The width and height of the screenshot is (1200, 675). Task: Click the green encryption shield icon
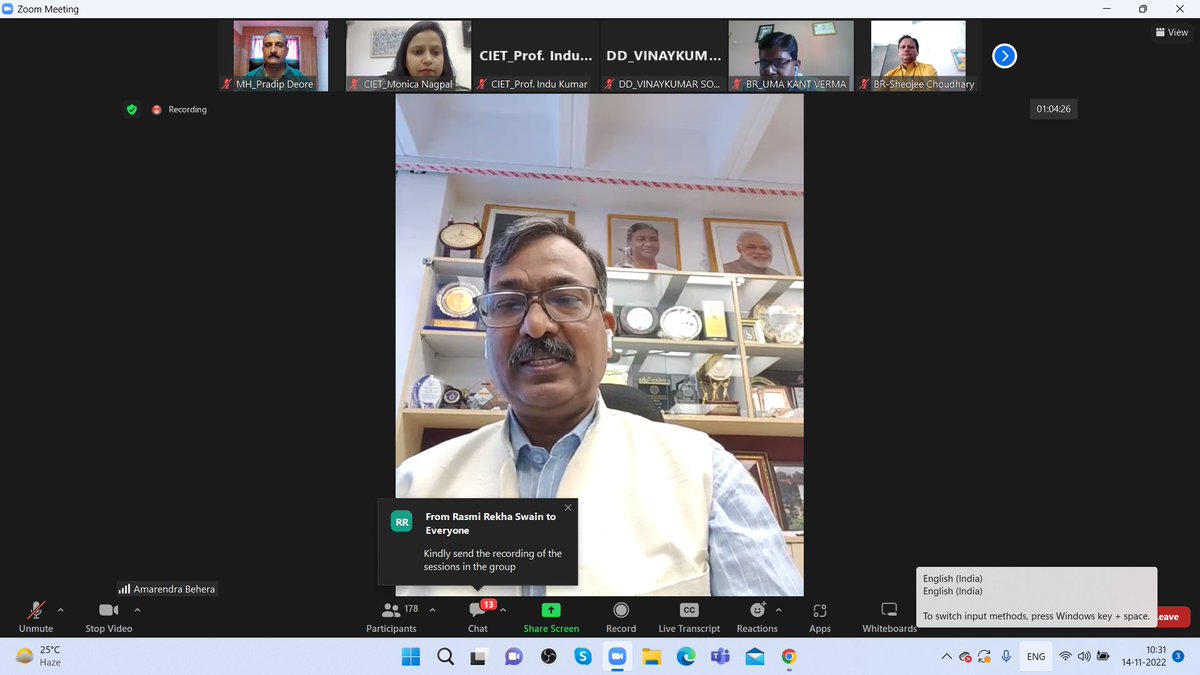[131, 109]
